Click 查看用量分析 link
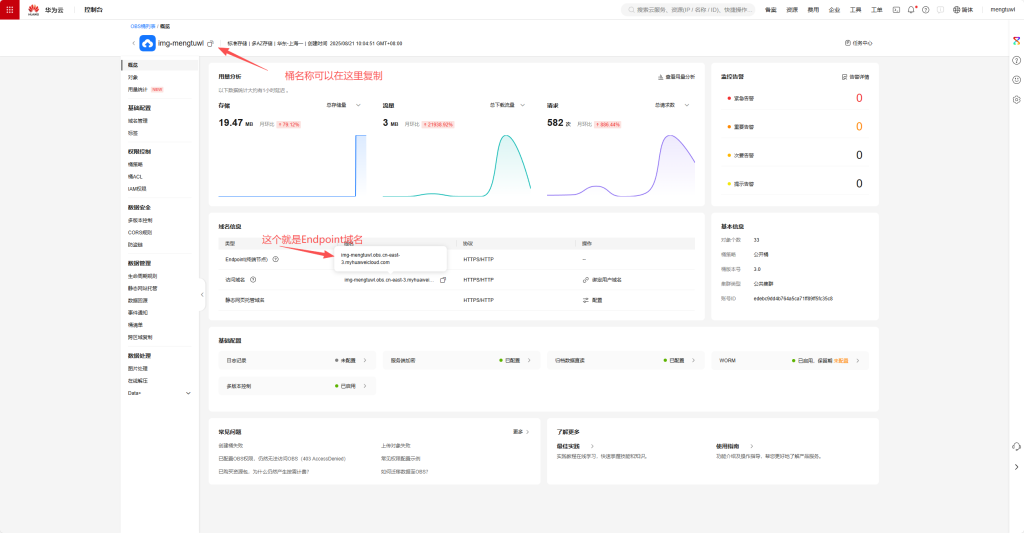The image size is (1024, 533). coord(676,76)
